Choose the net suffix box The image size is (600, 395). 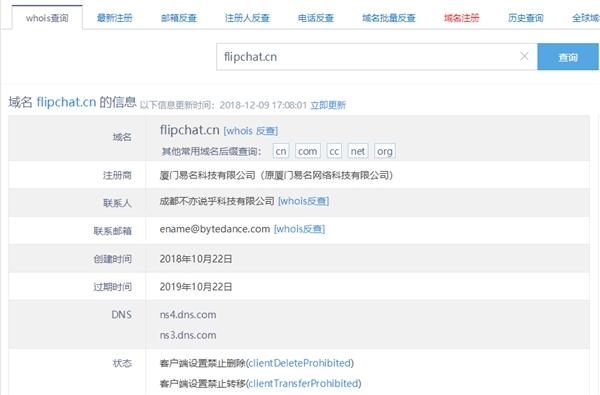[x=358, y=151]
